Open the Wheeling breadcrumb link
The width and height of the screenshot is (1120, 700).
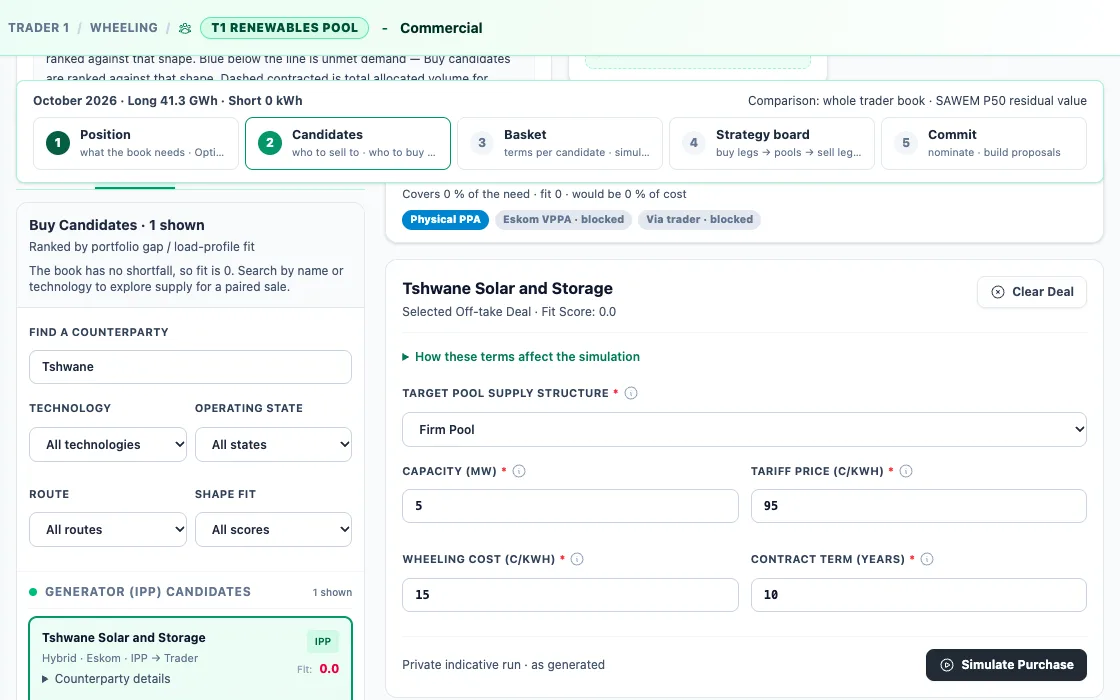coord(124,28)
